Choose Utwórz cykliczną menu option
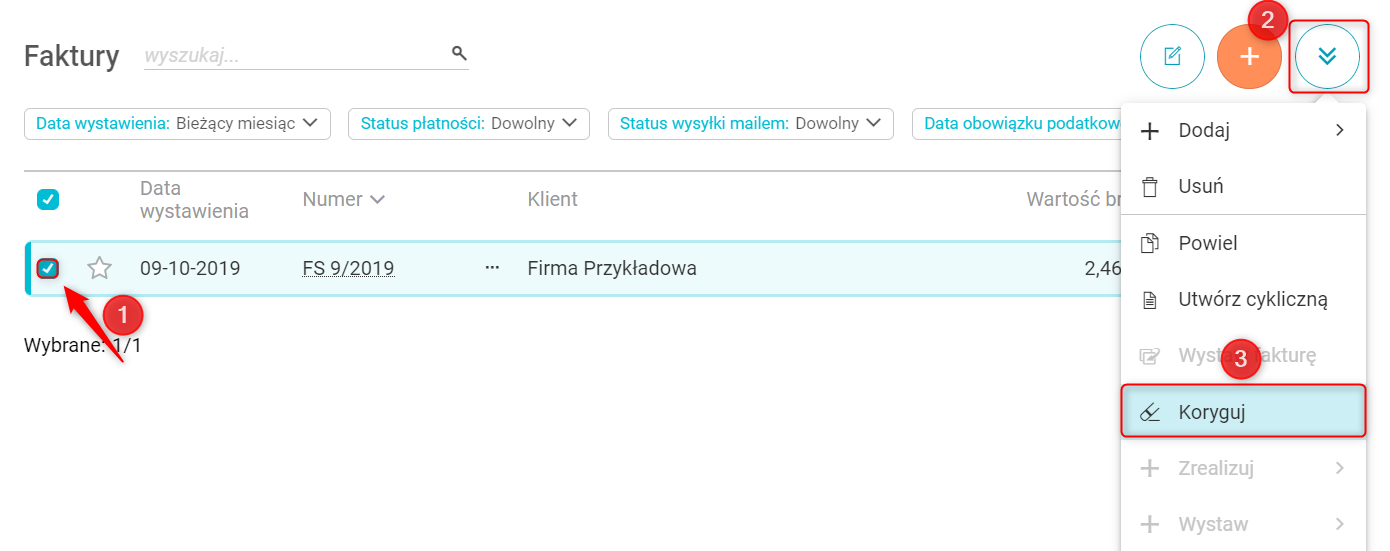The width and height of the screenshot is (1390, 551). [x=1252, y=299]
